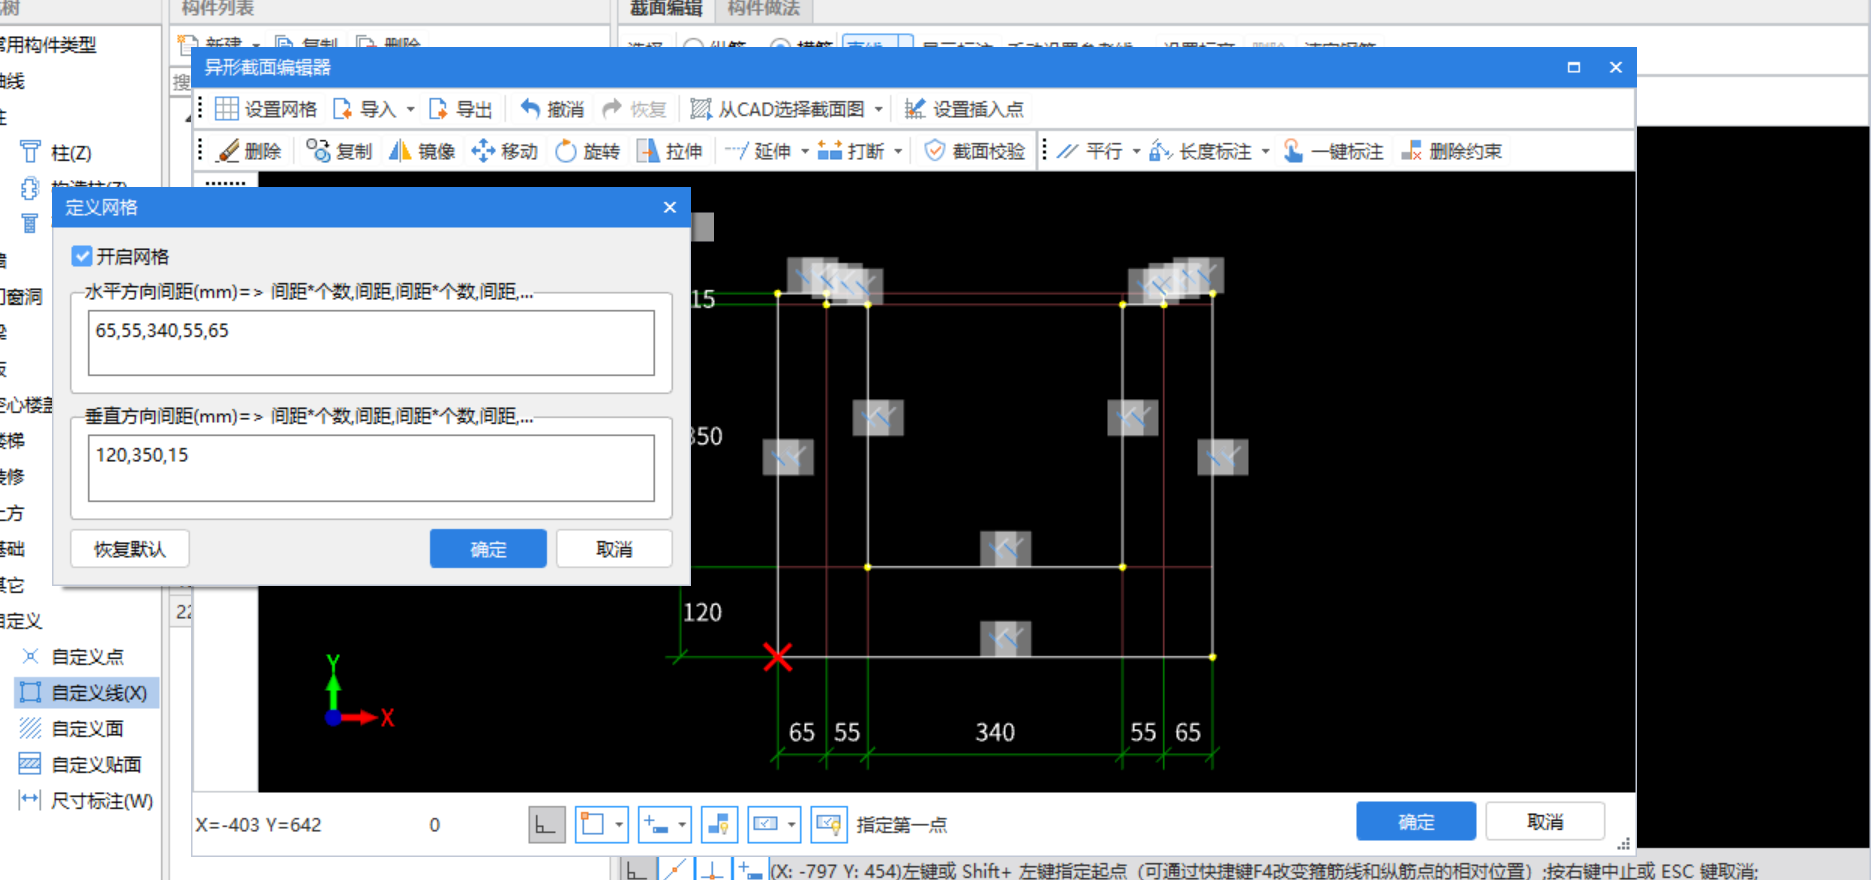Expand the 长度标注 dropdown arrow
The width and height of the screenshot is (1871, 880).
click(1265, 151)
